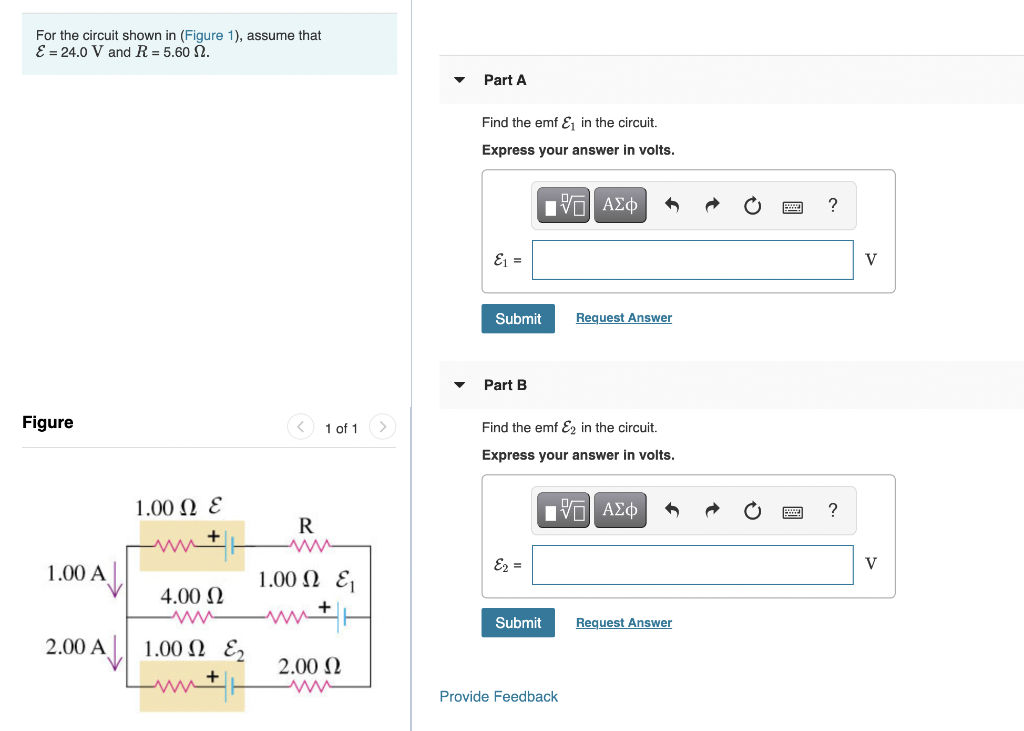Image resolution: width=1024 pixels, height=731 pixels.
Task: Open help for Part A answer box
Action: pyautogui.click(x=833, y=205)
